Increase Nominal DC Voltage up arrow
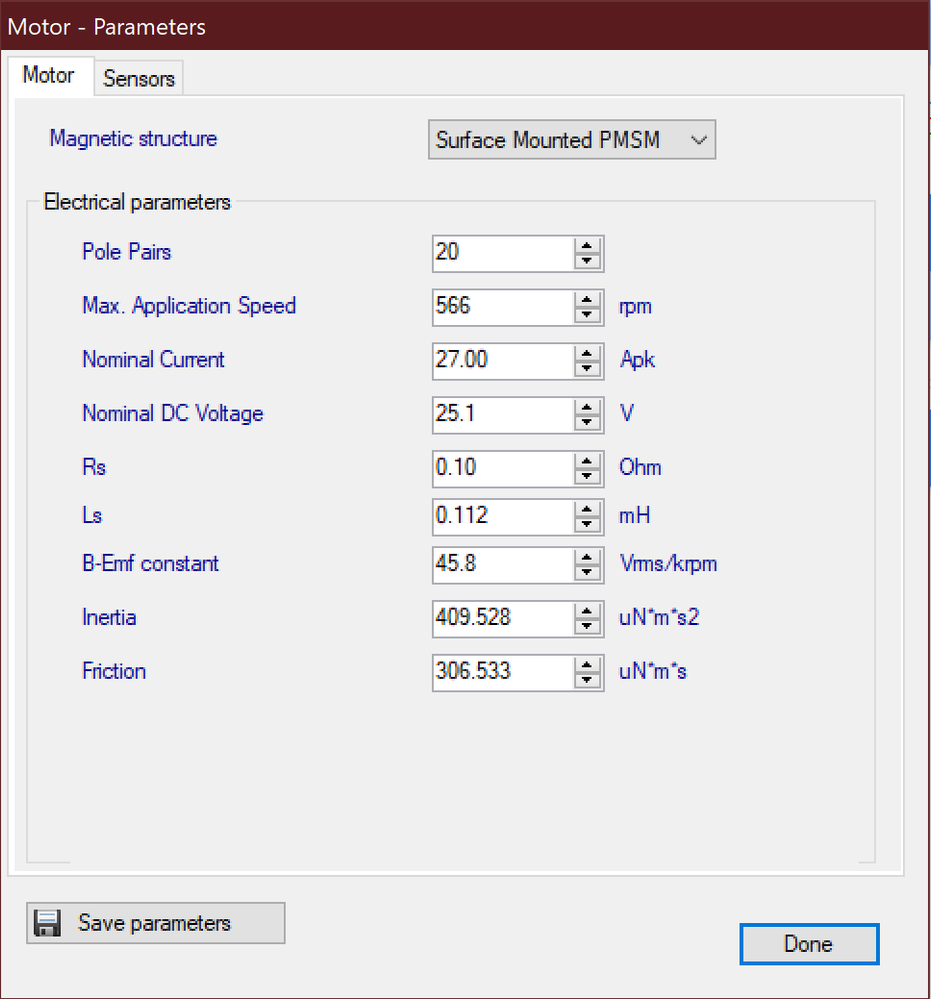Image resolution: width=931 pixels, height=999 pixels. (x=587, y=408)
